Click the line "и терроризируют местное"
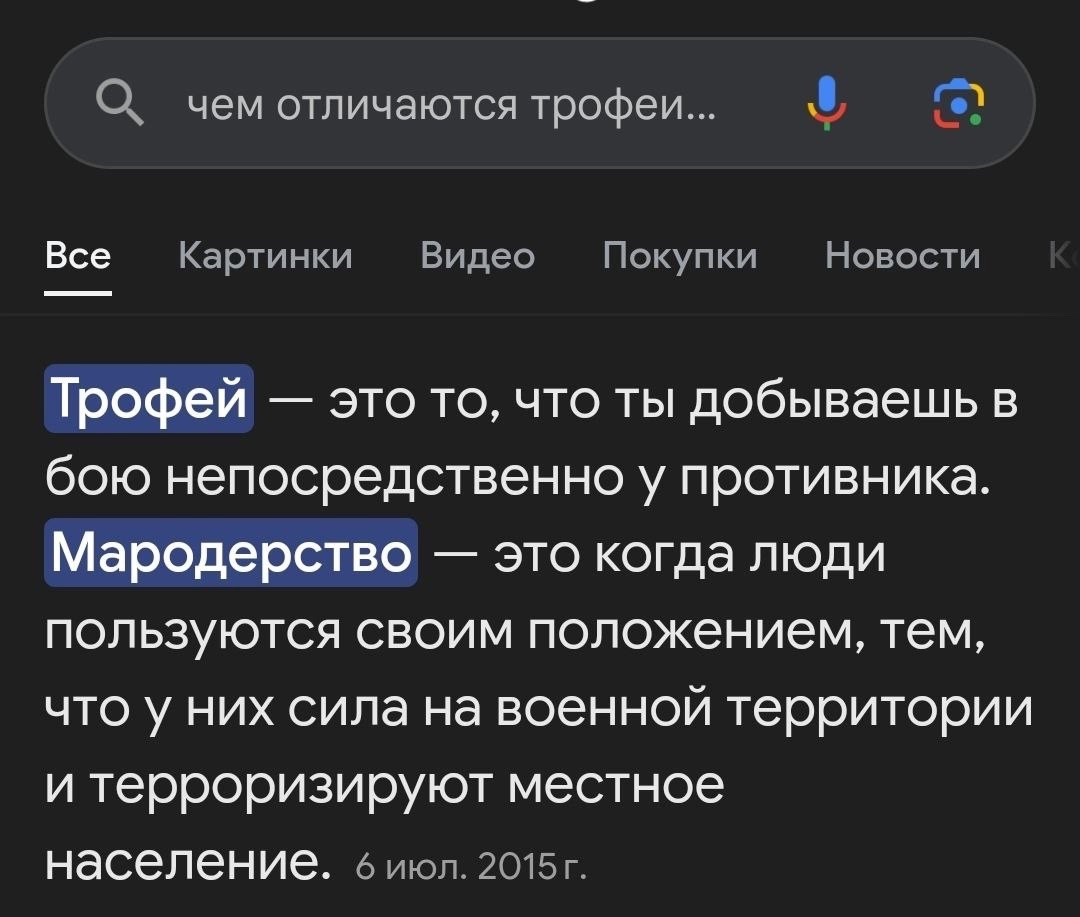This screenshot has height=917, width=1080. click(384, 784)
